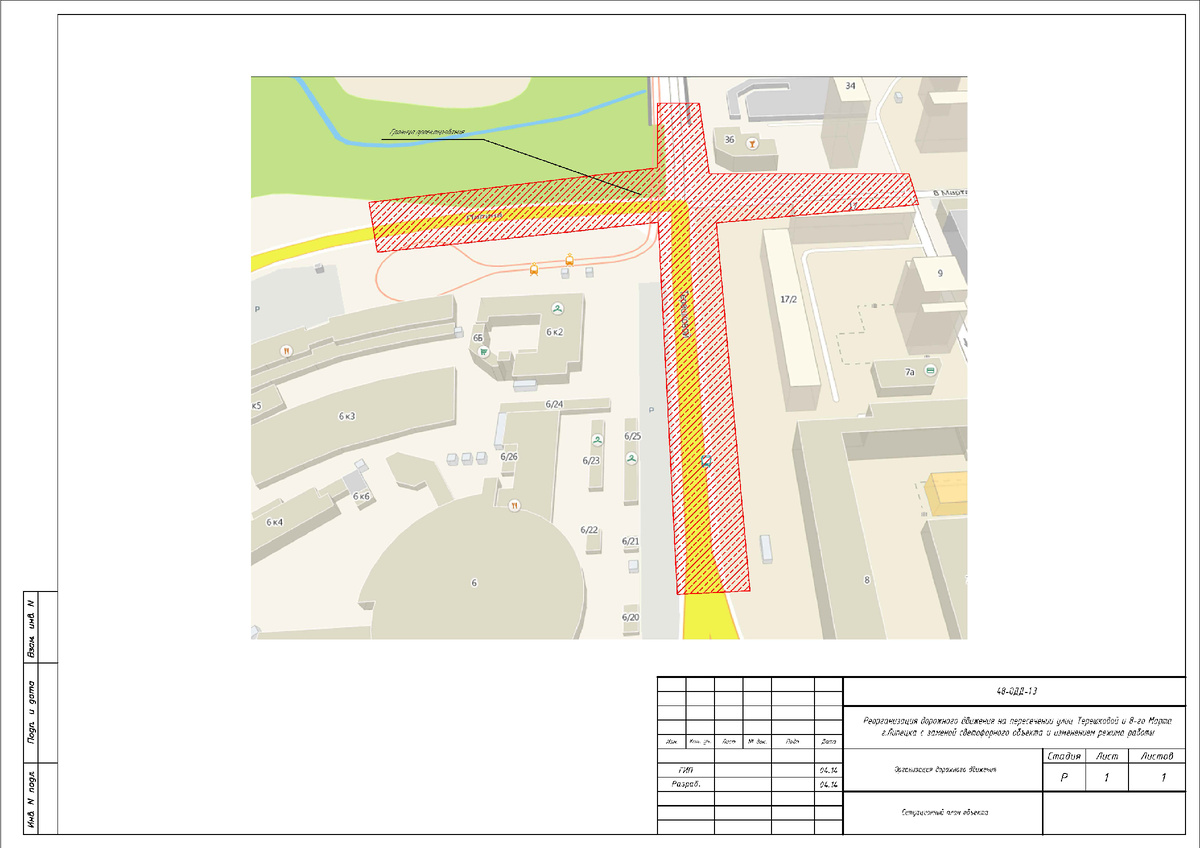Viewport: 1200px width, 848px height.
Task: Click date 04.14 in the Разраб. row
Action: 828,785
